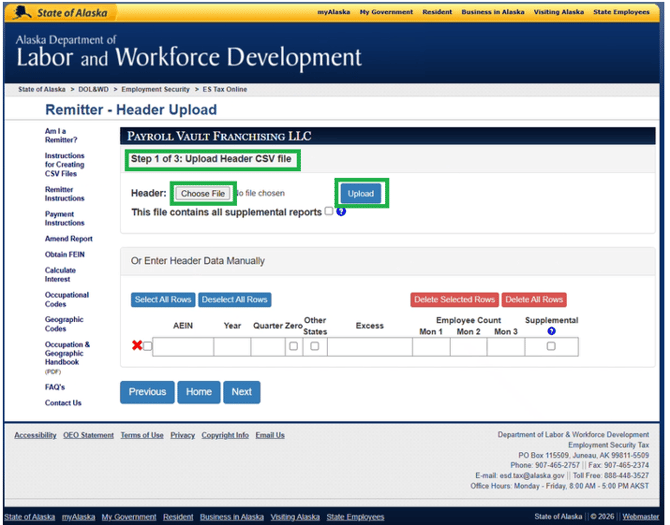Click My Government link in bottom bar
The image size is (670, 525).
(129, 517)
